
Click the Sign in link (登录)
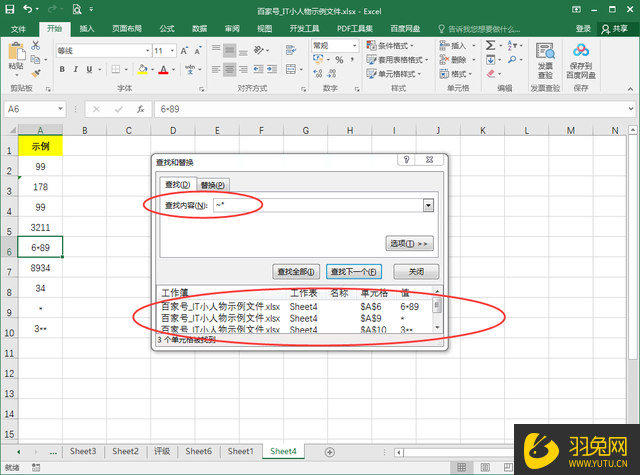point(583,29)
